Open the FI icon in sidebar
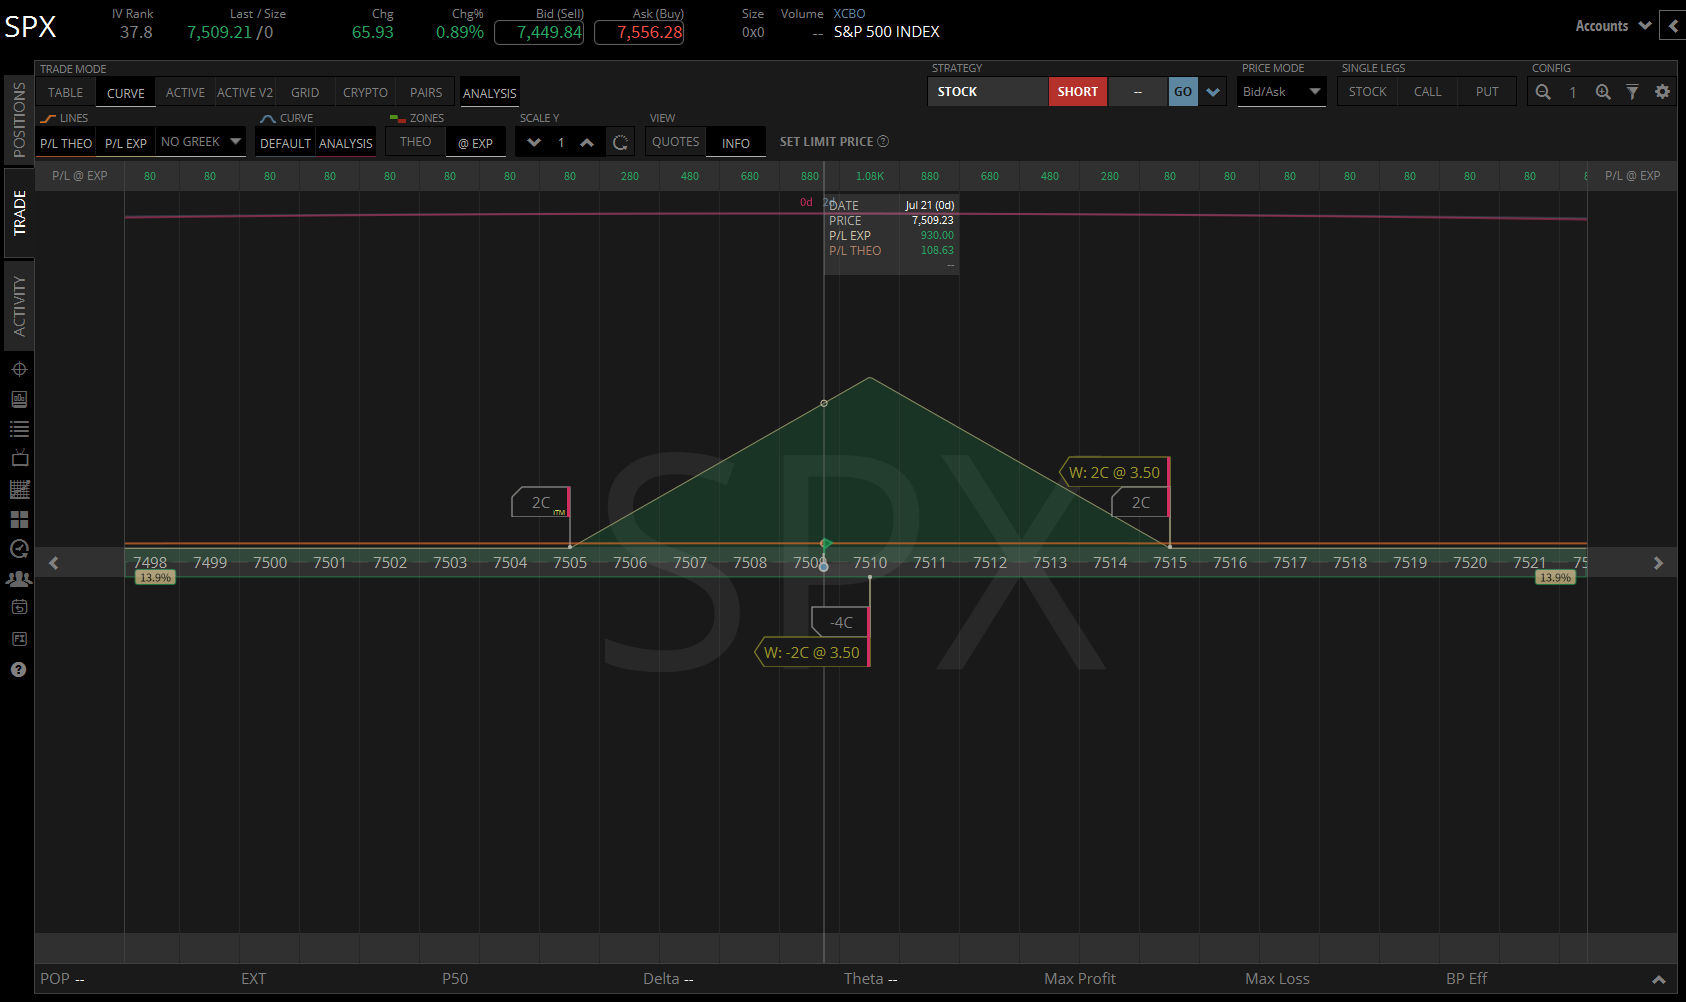Screen dimensions: 1686x1002 click(x=19, y=638)
